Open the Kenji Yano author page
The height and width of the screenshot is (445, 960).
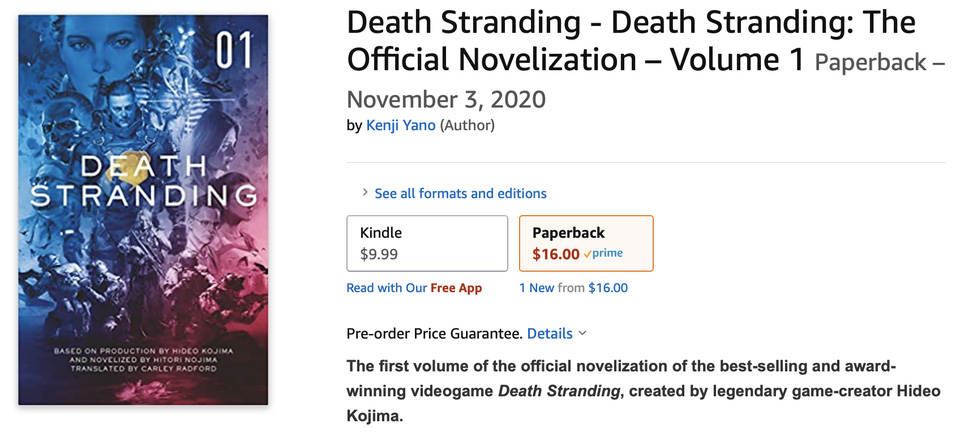point(400,125)
